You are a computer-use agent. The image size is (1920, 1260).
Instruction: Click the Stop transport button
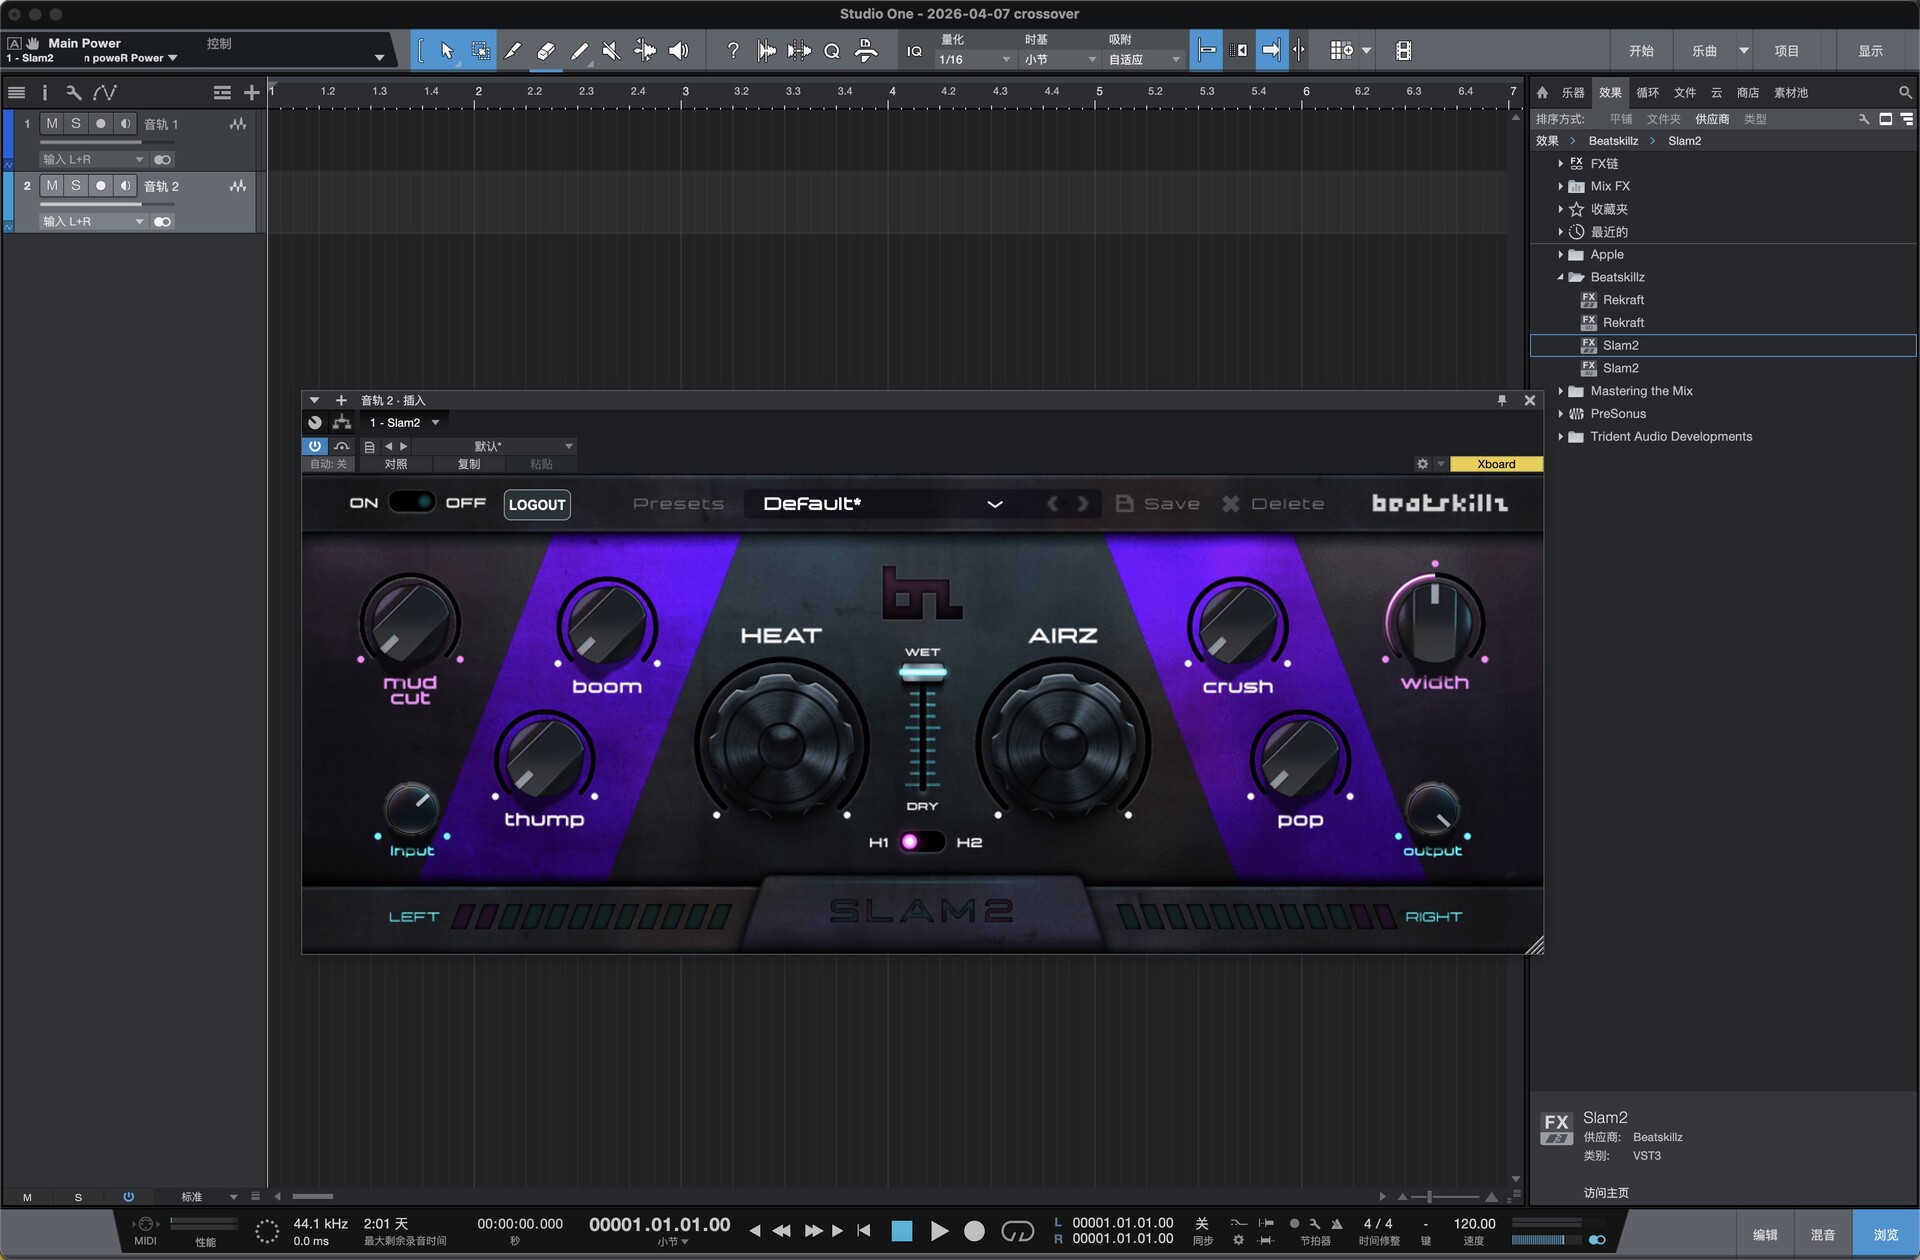tap(902, 1231)
